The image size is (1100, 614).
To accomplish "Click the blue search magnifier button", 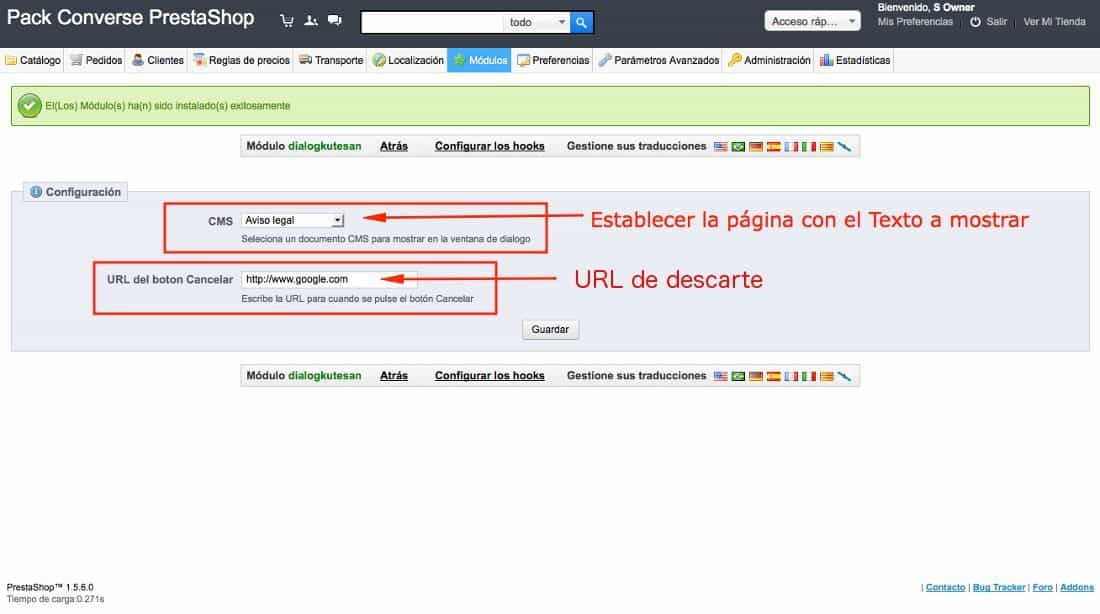I will coord(582,22).
